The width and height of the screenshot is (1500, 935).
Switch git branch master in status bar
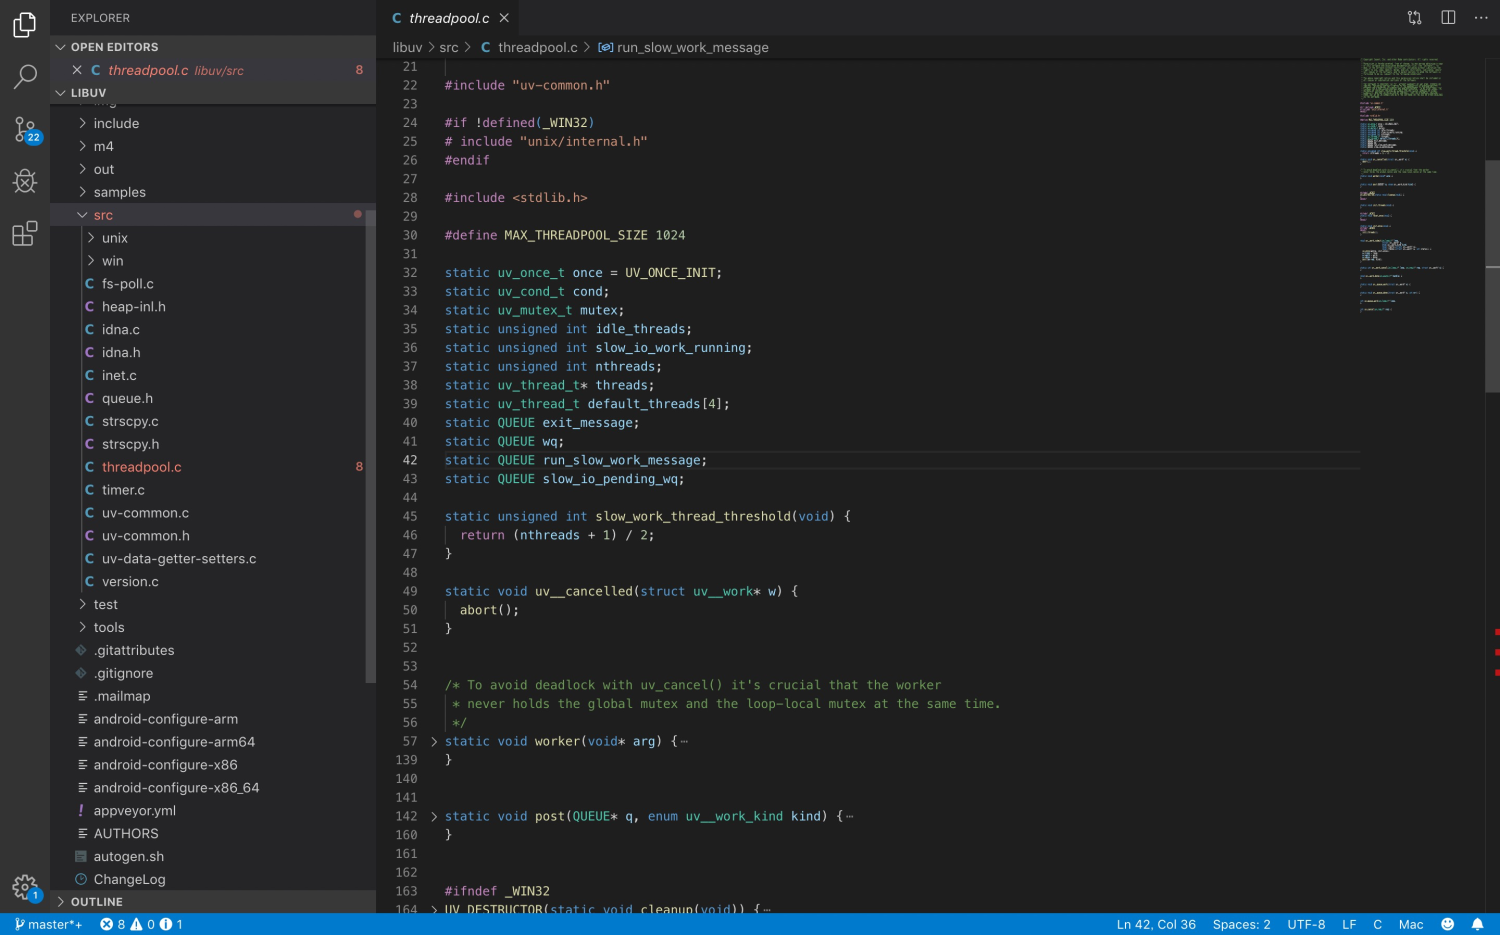point(48,924)
